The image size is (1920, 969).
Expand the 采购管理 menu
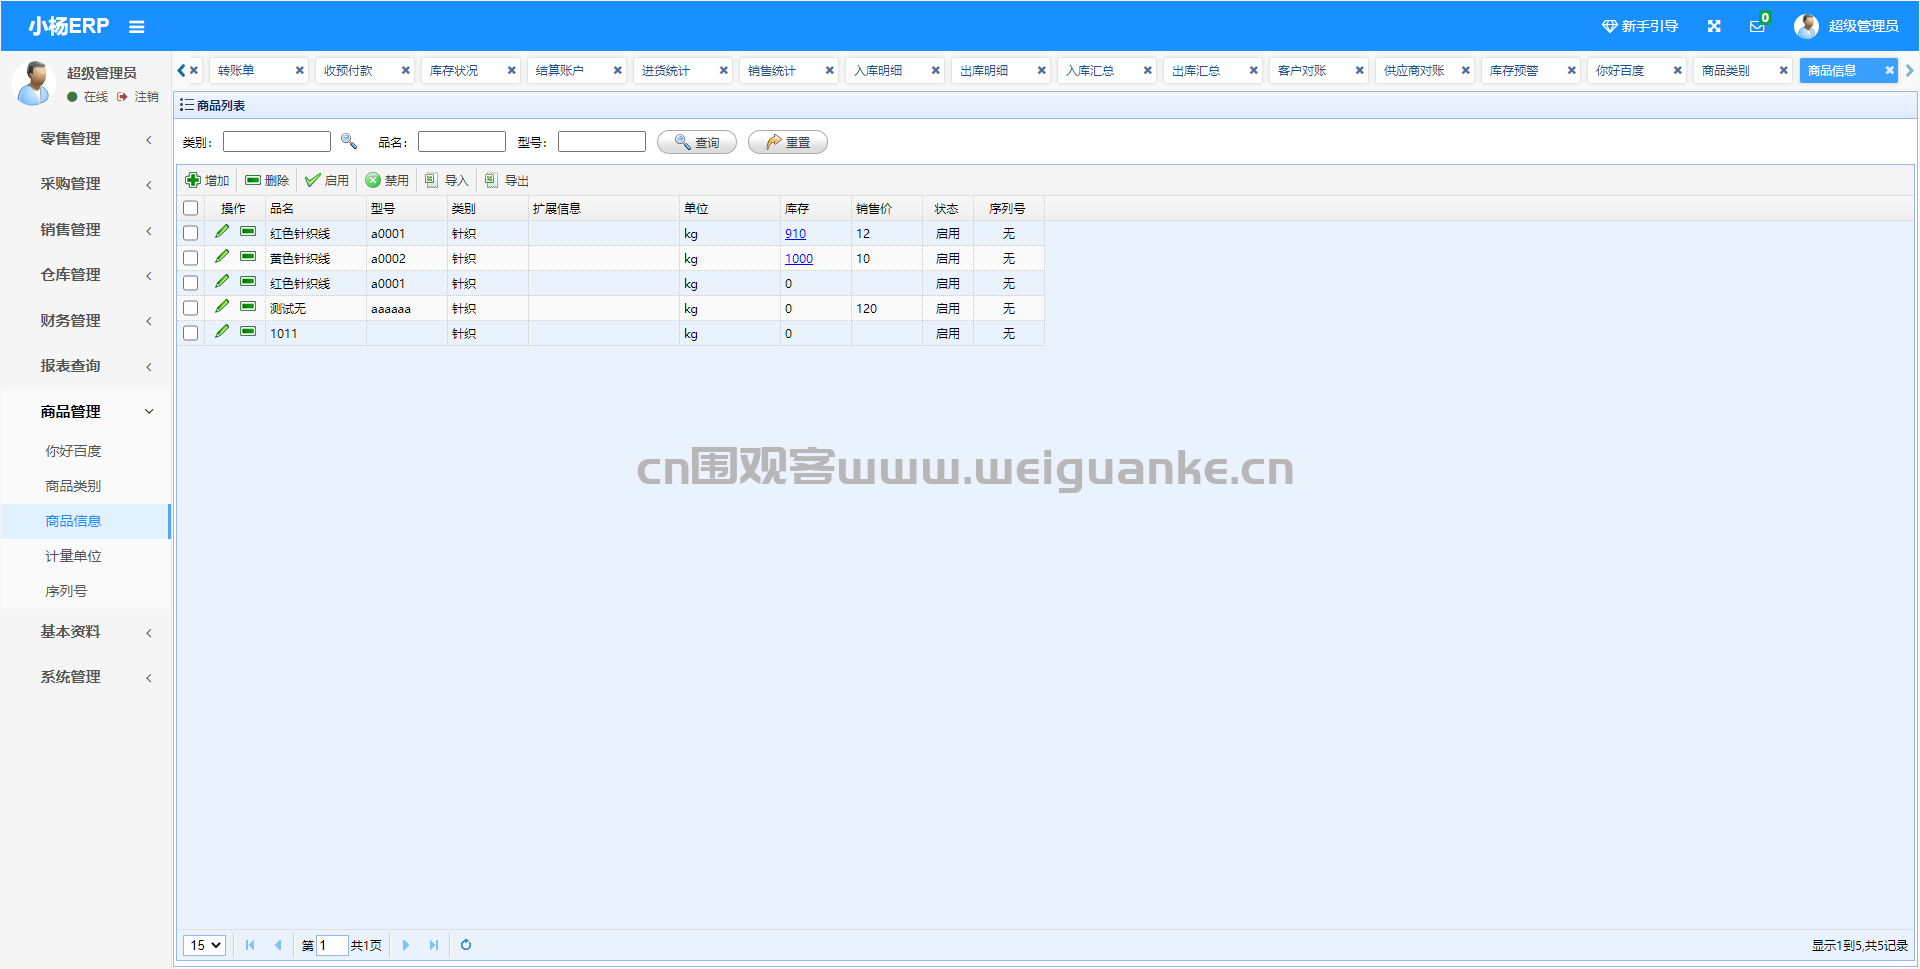pyautogui.click(x=86, y=184)
